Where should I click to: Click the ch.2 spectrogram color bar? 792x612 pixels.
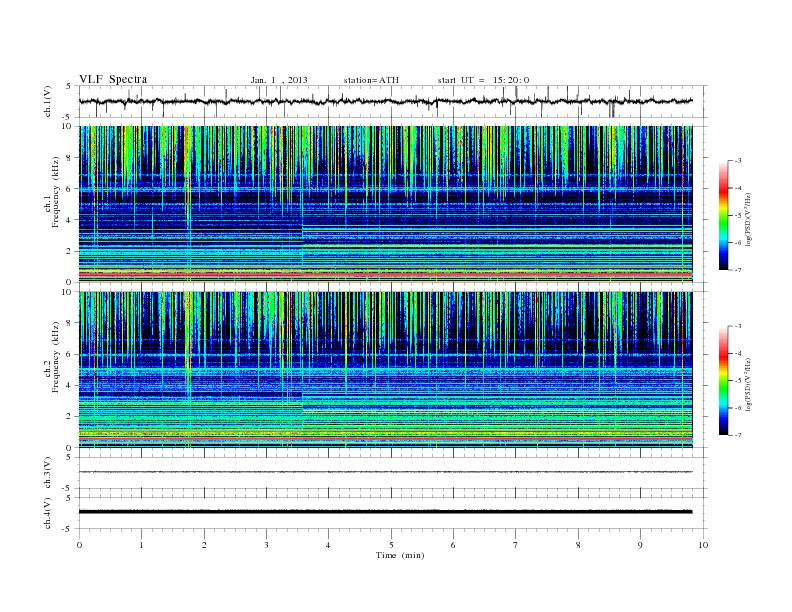tap(723, 381)
